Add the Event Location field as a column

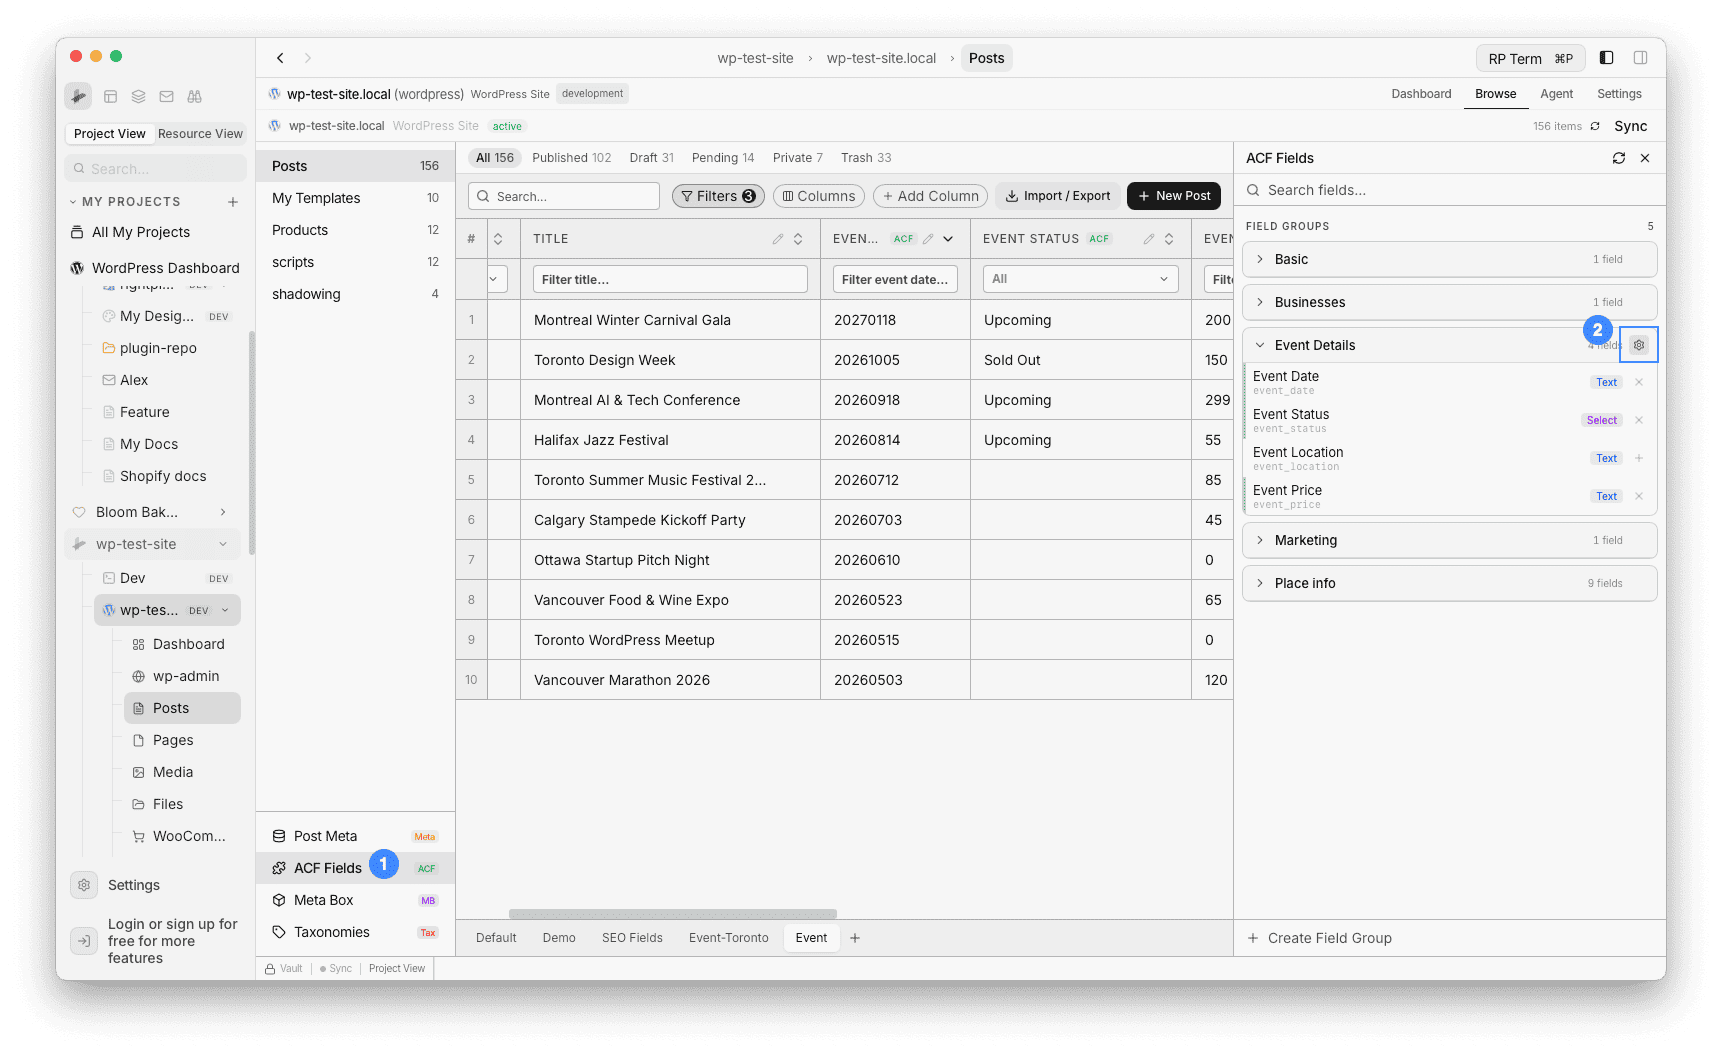point(1639,458)
